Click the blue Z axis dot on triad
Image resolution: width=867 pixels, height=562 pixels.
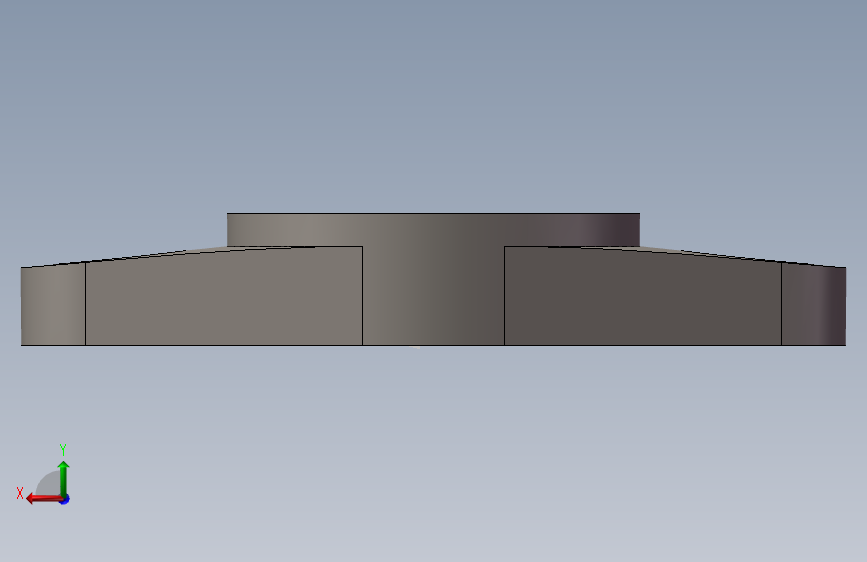coord(65,499)
